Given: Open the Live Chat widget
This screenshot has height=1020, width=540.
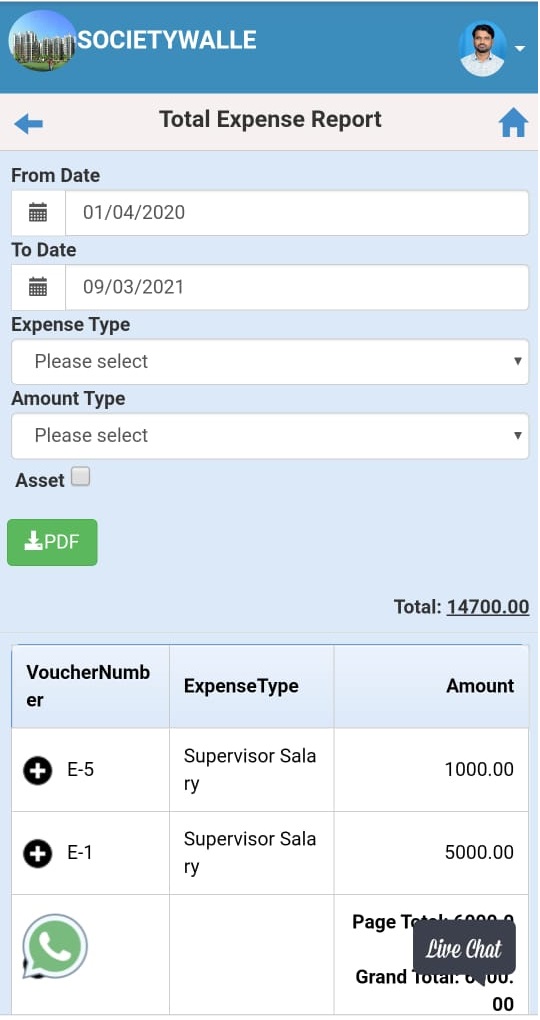Looking at the screenshot, I should click(465, 949).
